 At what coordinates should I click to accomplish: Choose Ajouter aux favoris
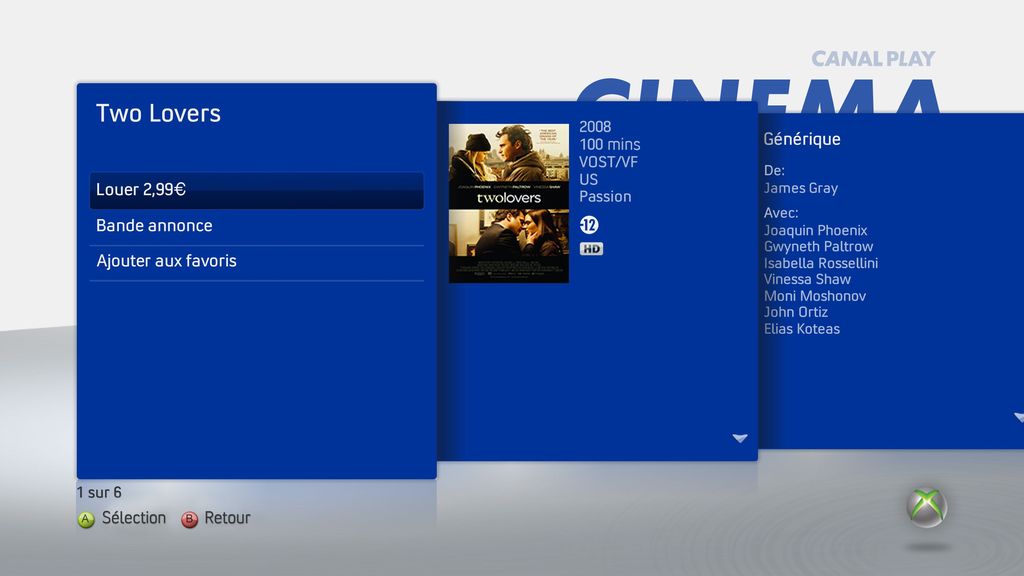point(257,261)
